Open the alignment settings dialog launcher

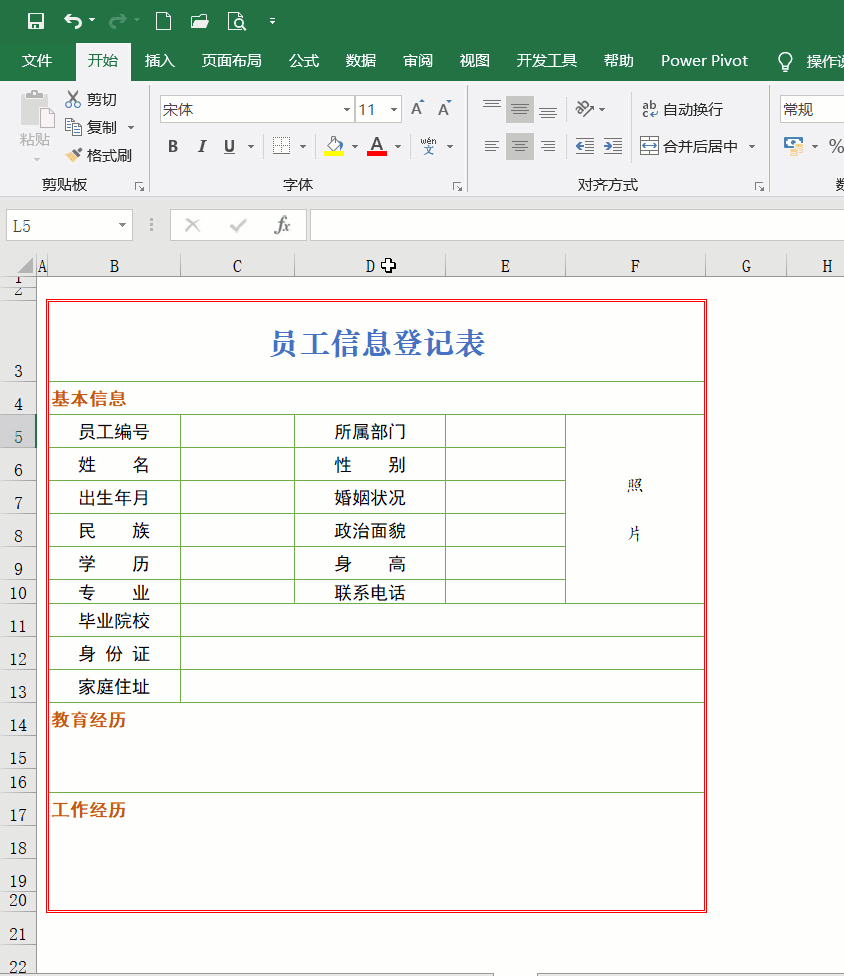coord(759,186)
